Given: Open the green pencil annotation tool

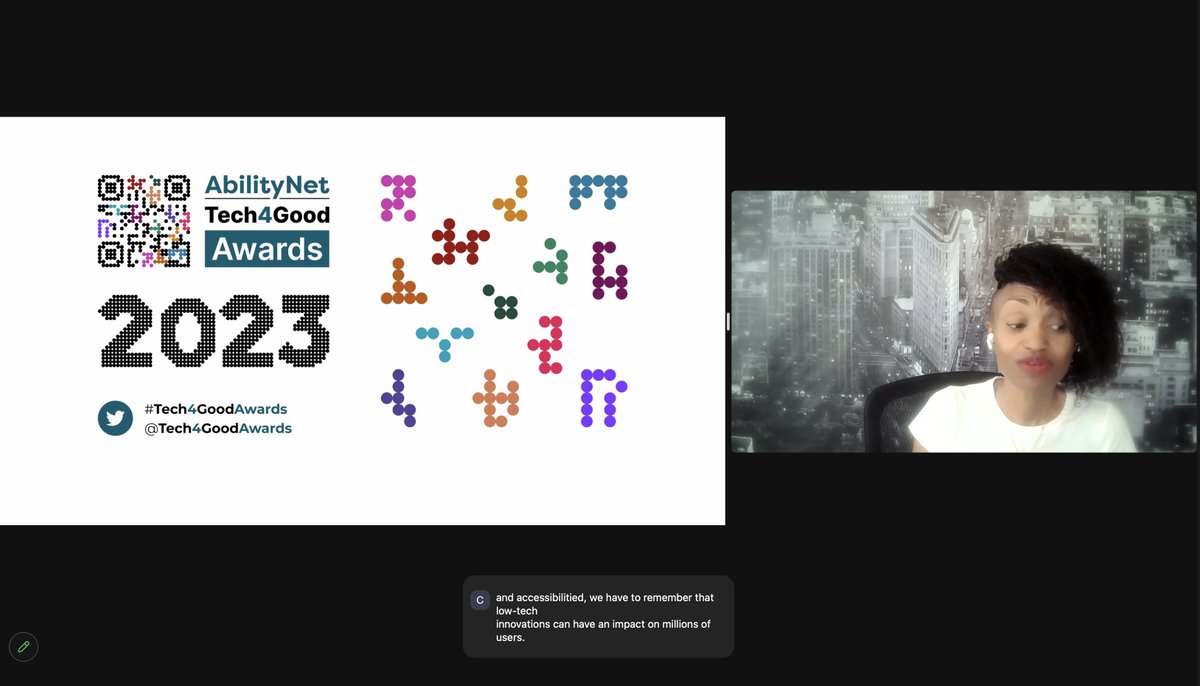Looking at the screenshot, I should coord(23,647).
